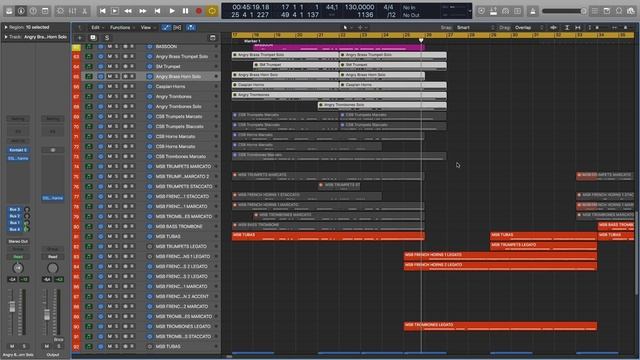Screen dimensions: 640x360
Task: Select Angry Trombones Solo region
Action: coord(382,106)
